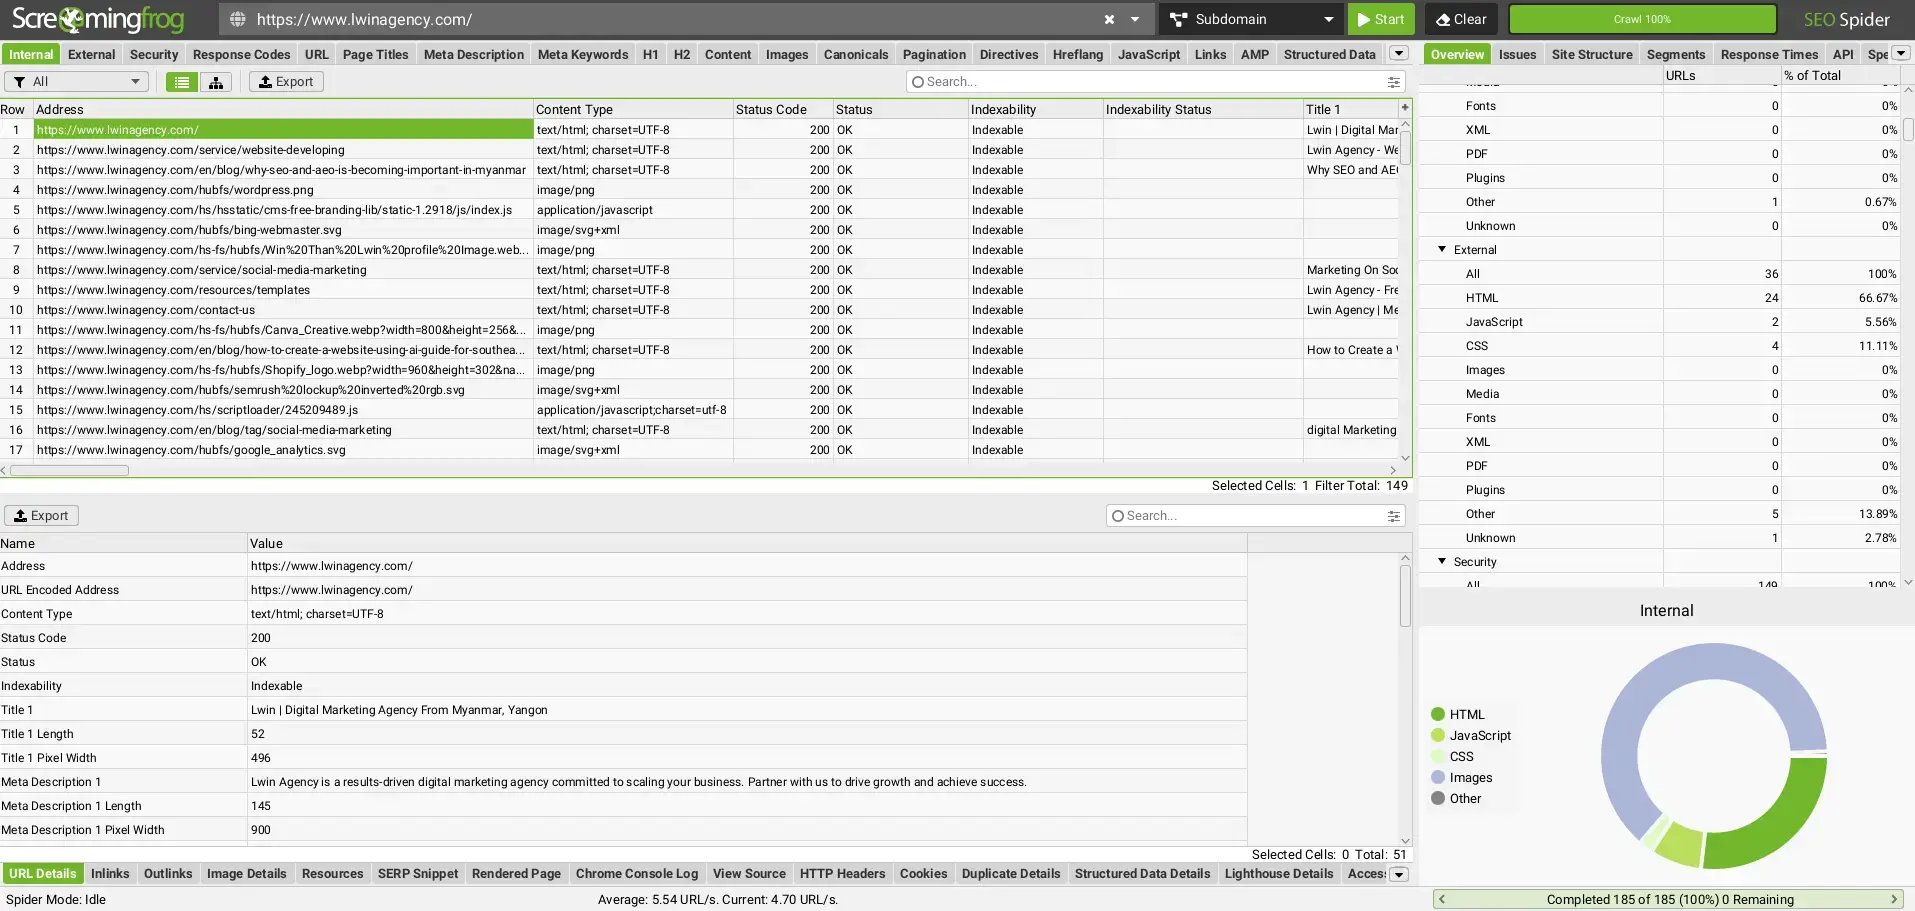Open the Subdomain crawl mode dropdown
This screenshot has height=911, width=1915.
pyautogui.click(x=1251, y=19)
